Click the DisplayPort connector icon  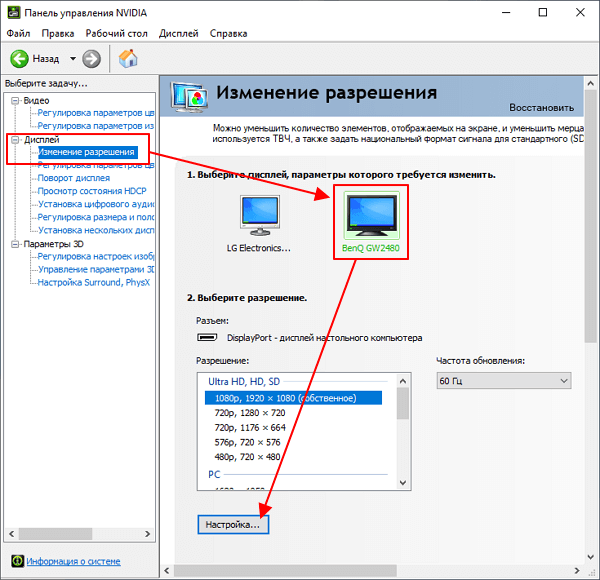(207, 337)
